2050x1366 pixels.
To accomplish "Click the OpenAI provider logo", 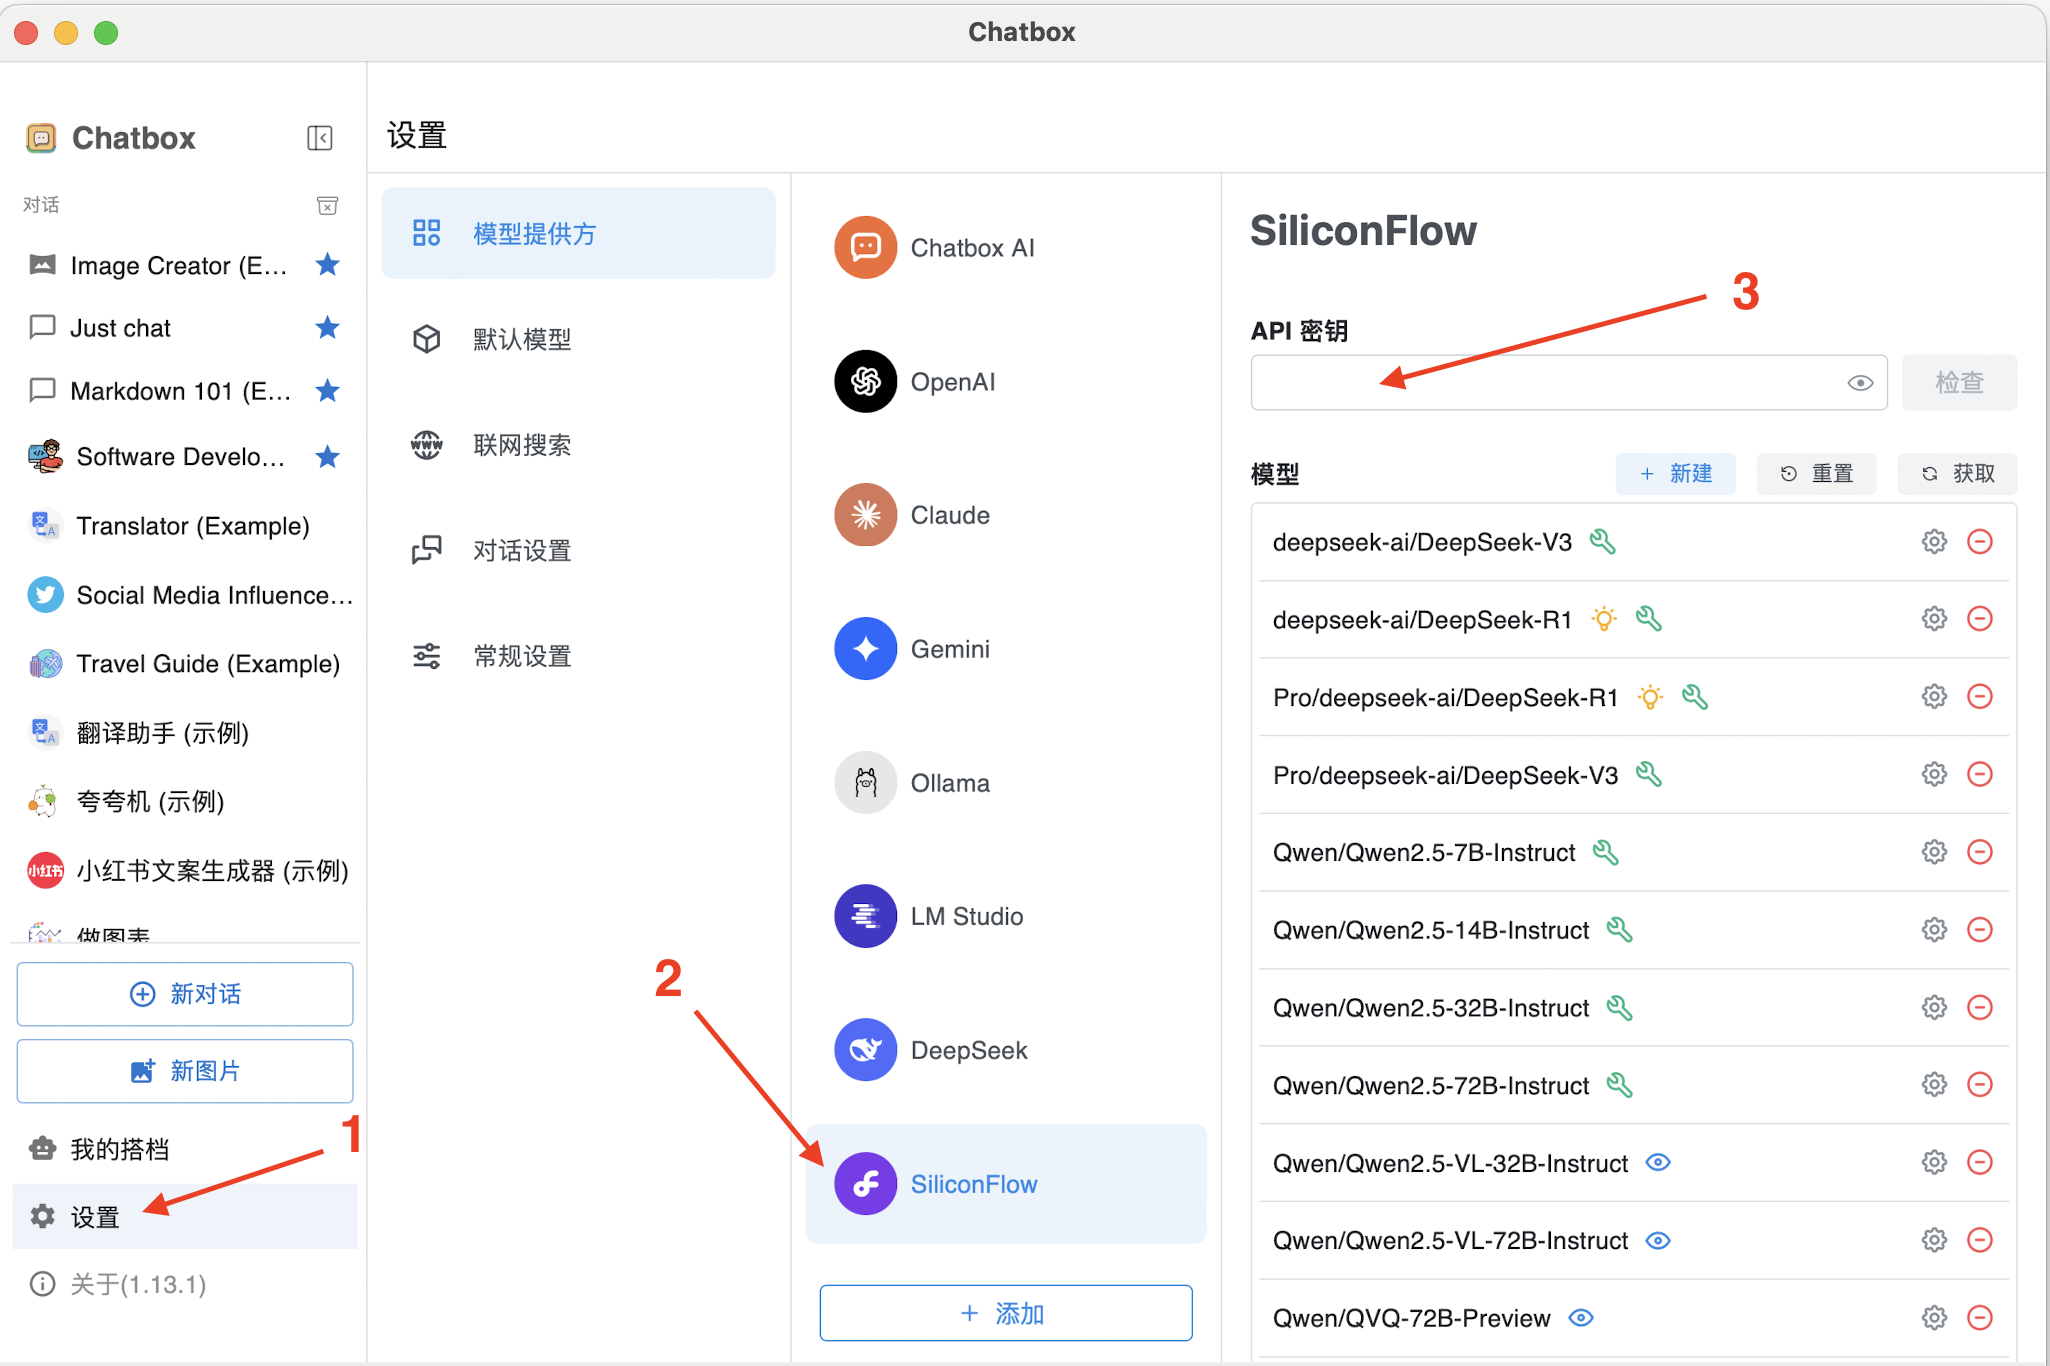I will point(866,381).
